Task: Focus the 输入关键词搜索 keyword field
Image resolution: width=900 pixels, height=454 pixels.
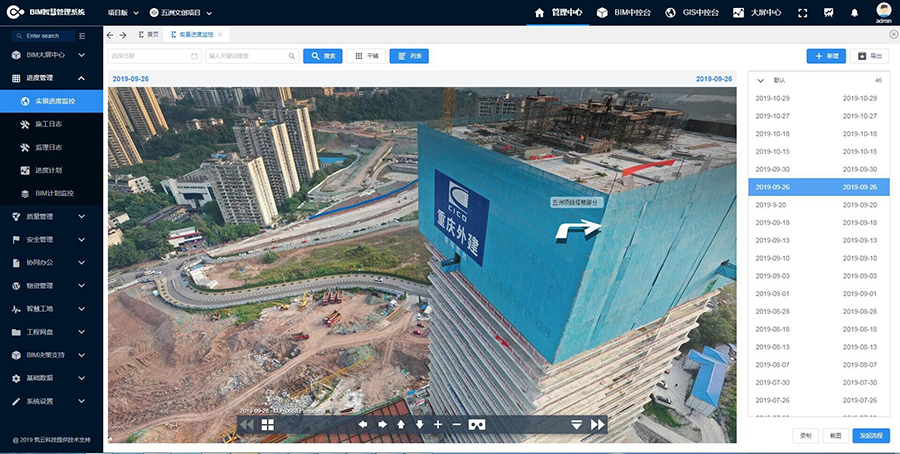Action: click(x=252, y=56)
